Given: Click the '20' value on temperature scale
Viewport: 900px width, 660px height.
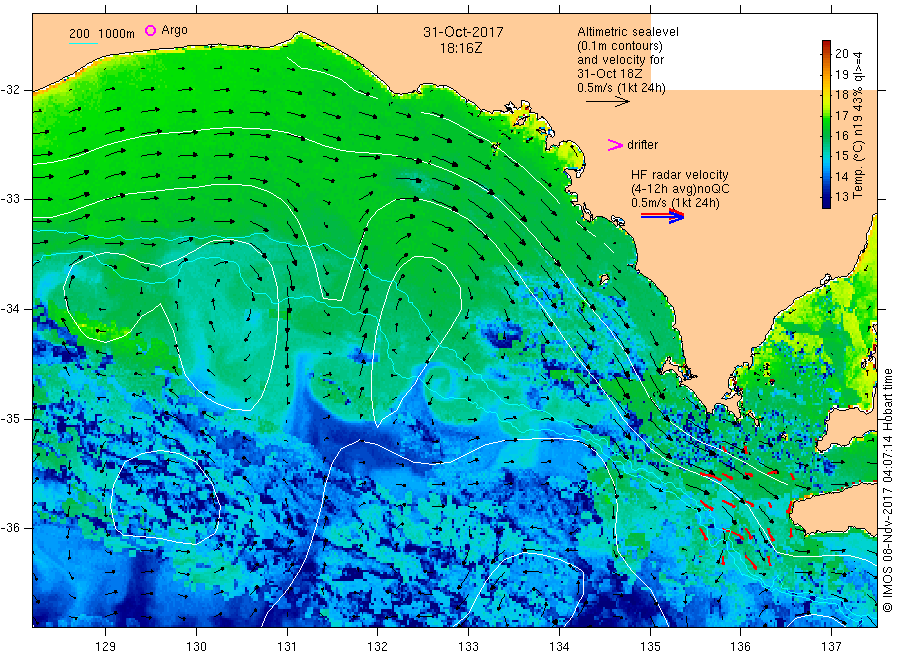Looking at the screenshot, I should coord(841,53).
